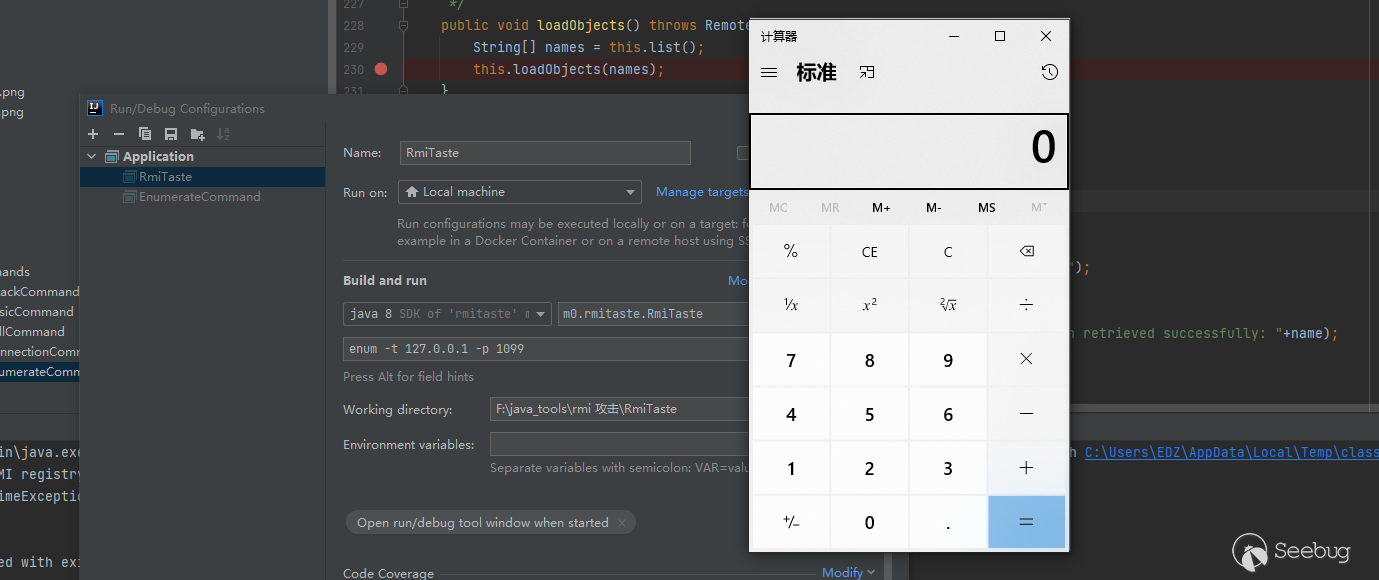The width and height of the screenshot is (1379, 580).
Task: Click the program arguments input field
Action: click(545, 349)
